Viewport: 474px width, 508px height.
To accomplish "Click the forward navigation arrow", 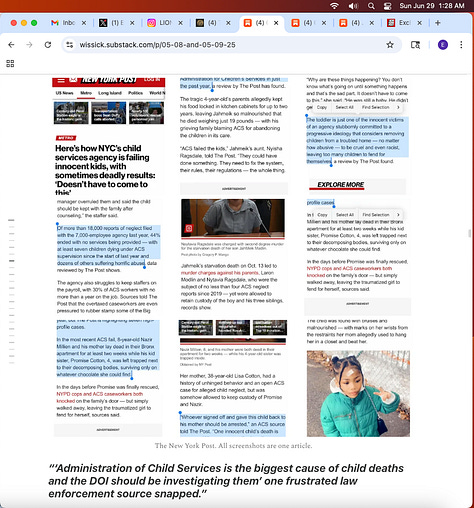I will [x=29, y=45].
